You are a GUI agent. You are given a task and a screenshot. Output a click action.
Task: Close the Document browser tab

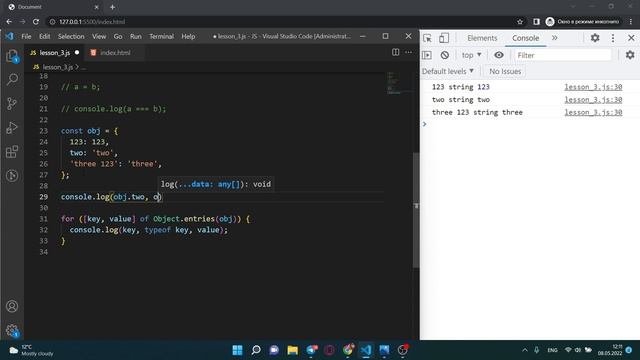click(96, 7)
